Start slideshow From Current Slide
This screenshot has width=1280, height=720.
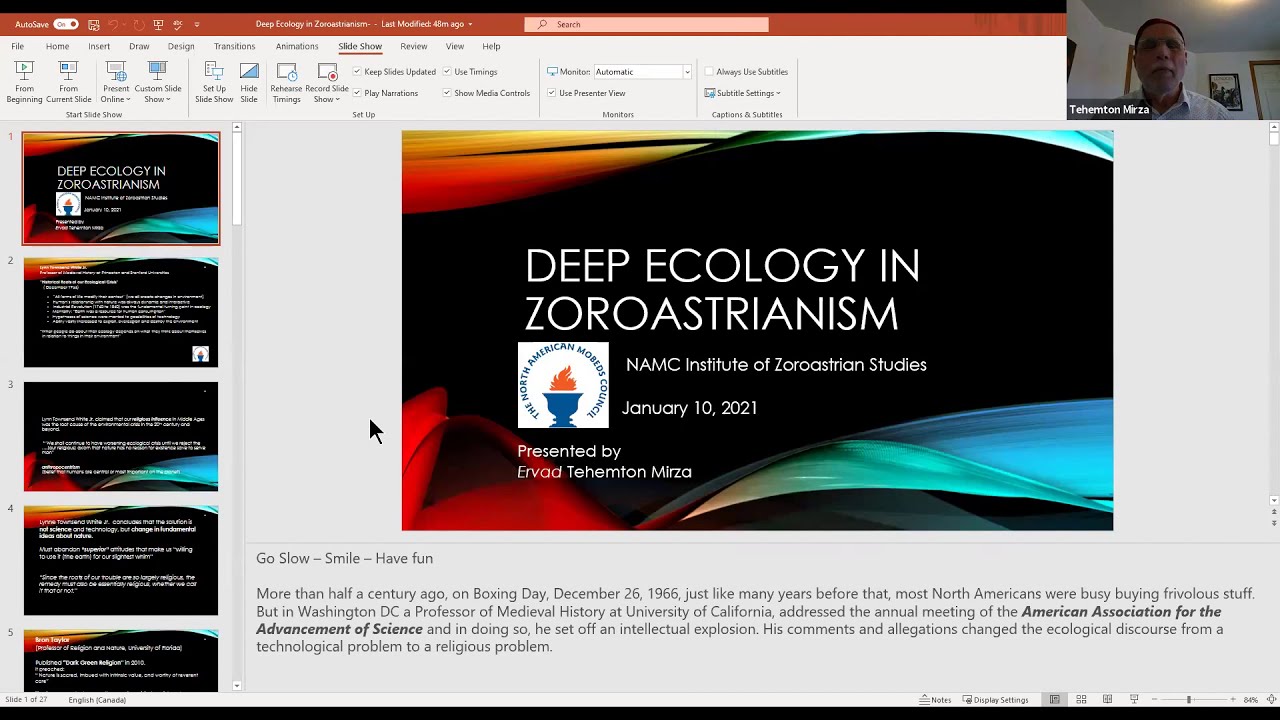68,81
